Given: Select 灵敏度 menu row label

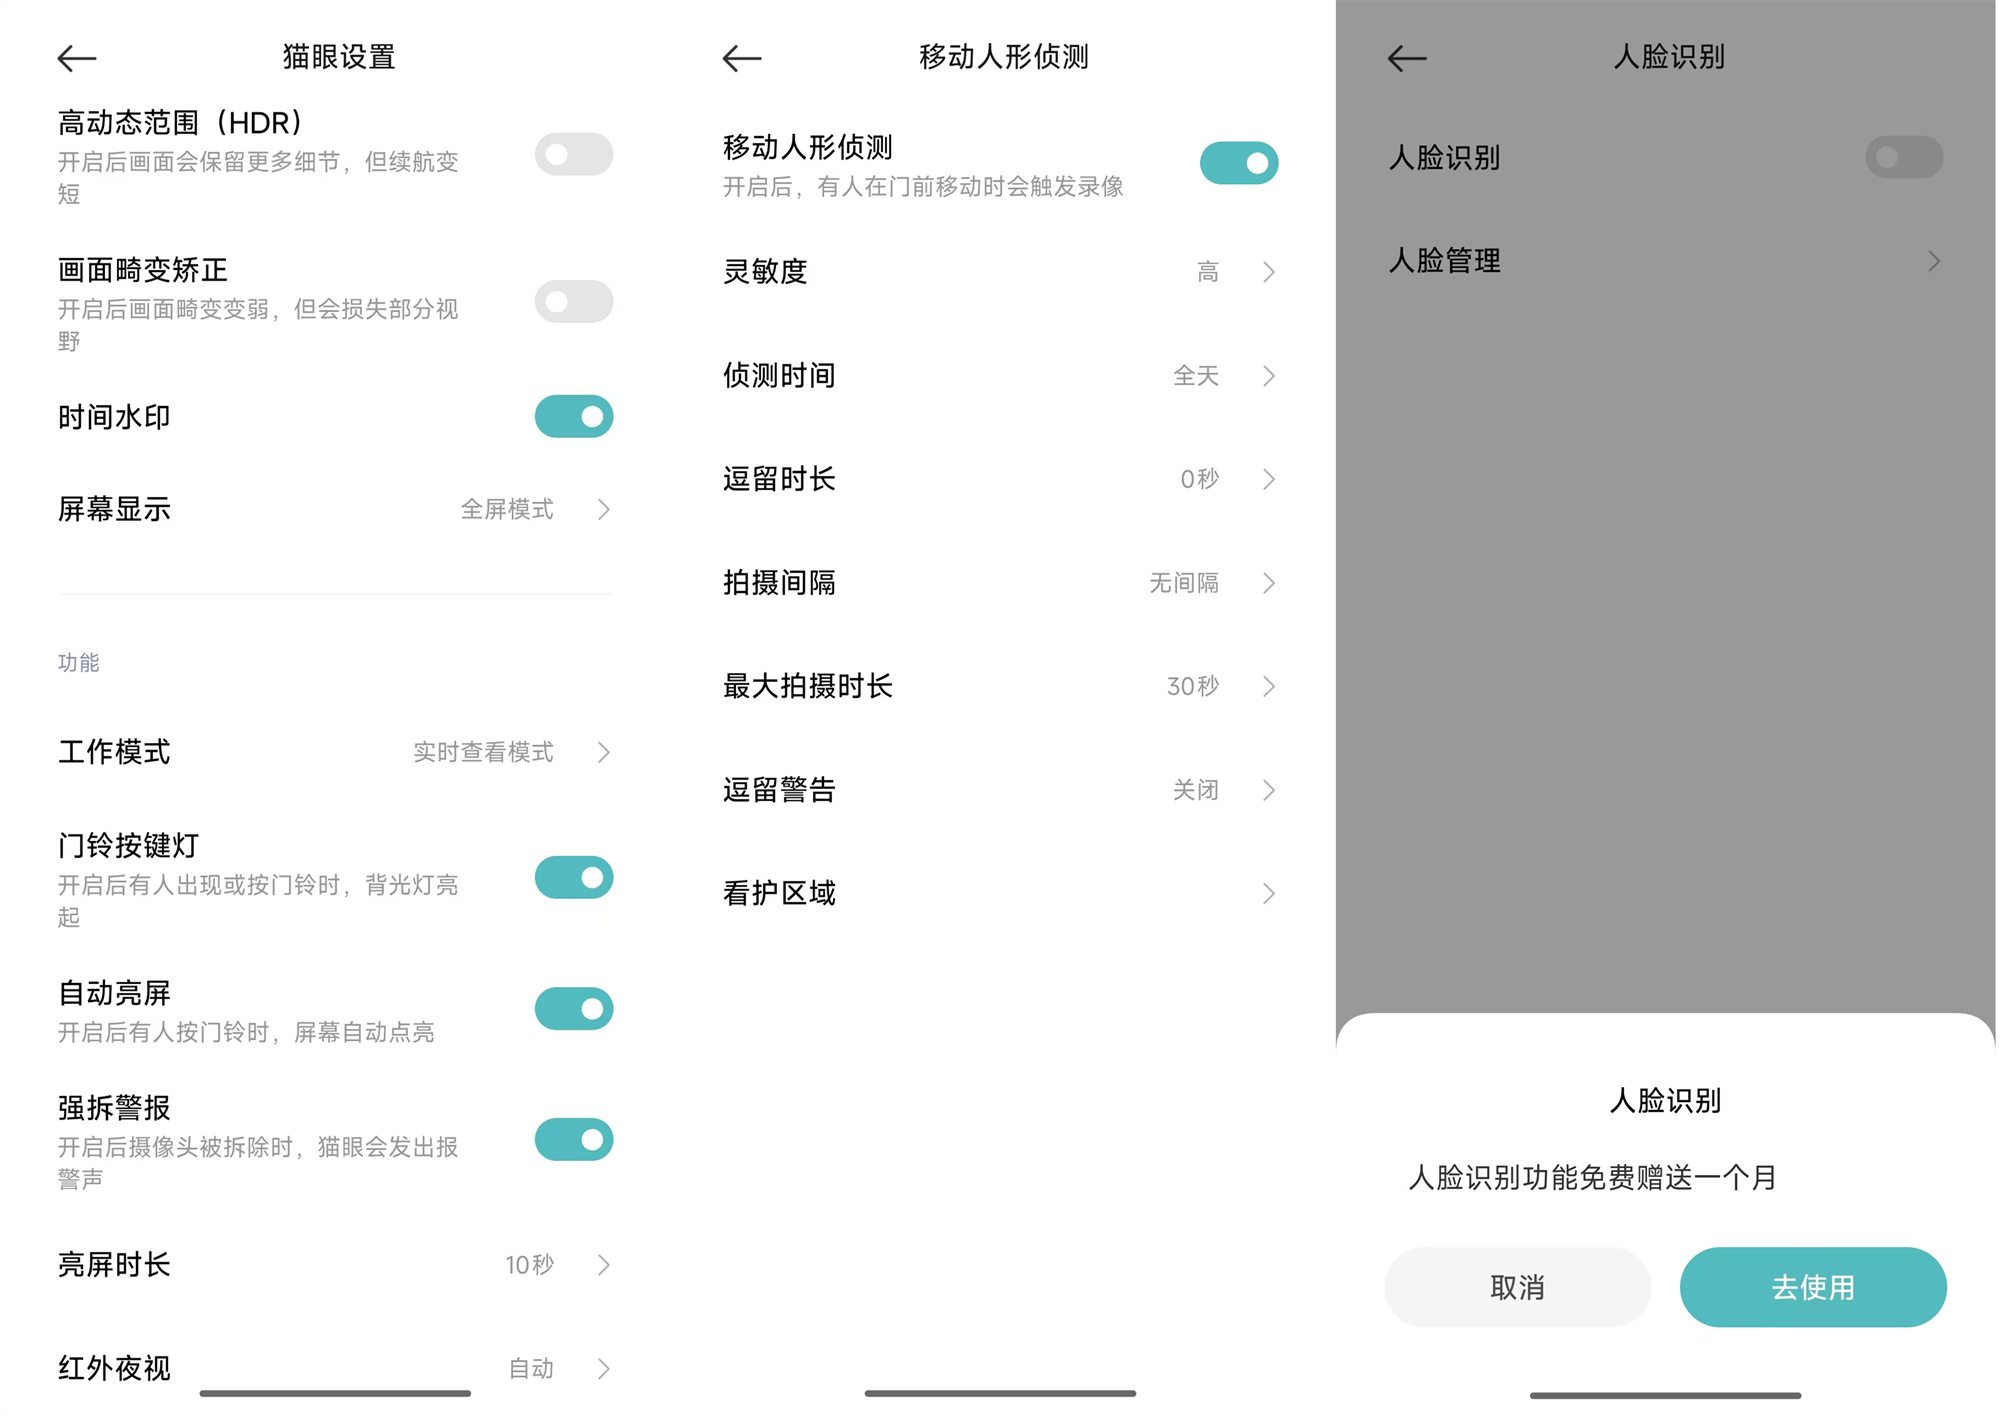Looking at the screenshot, I should point(765,272).
